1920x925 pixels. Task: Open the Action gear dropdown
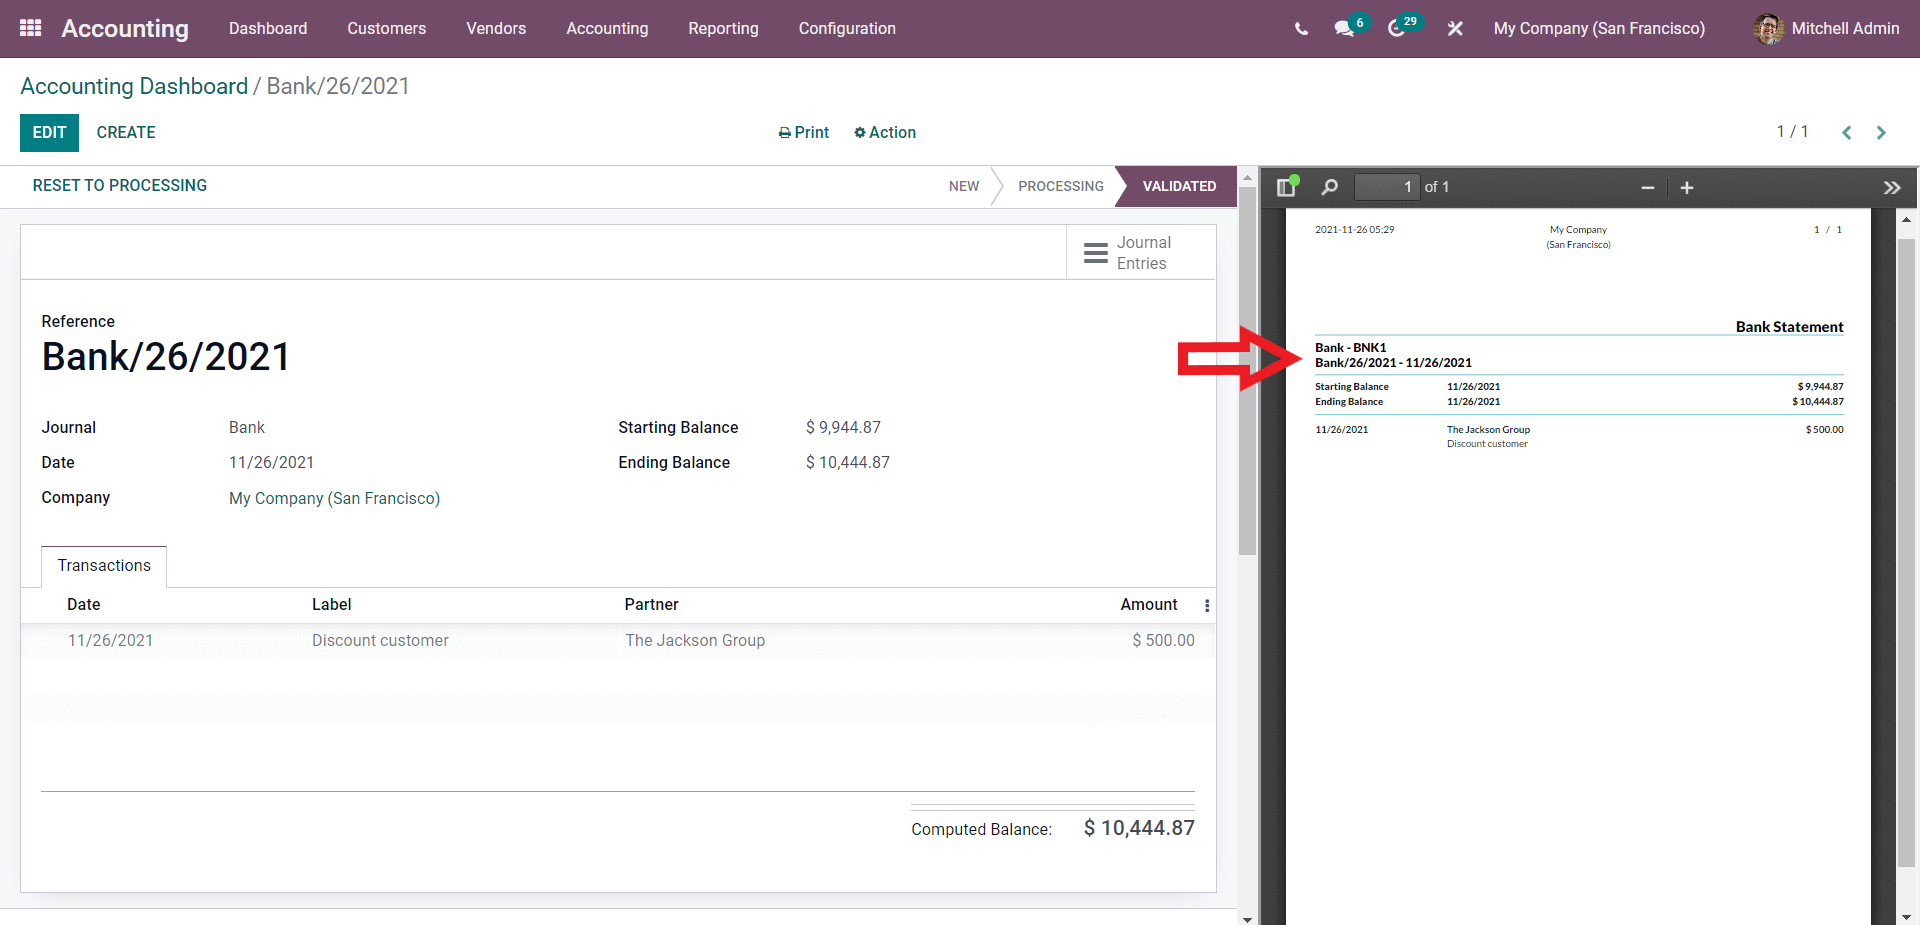tap(885, 133)
